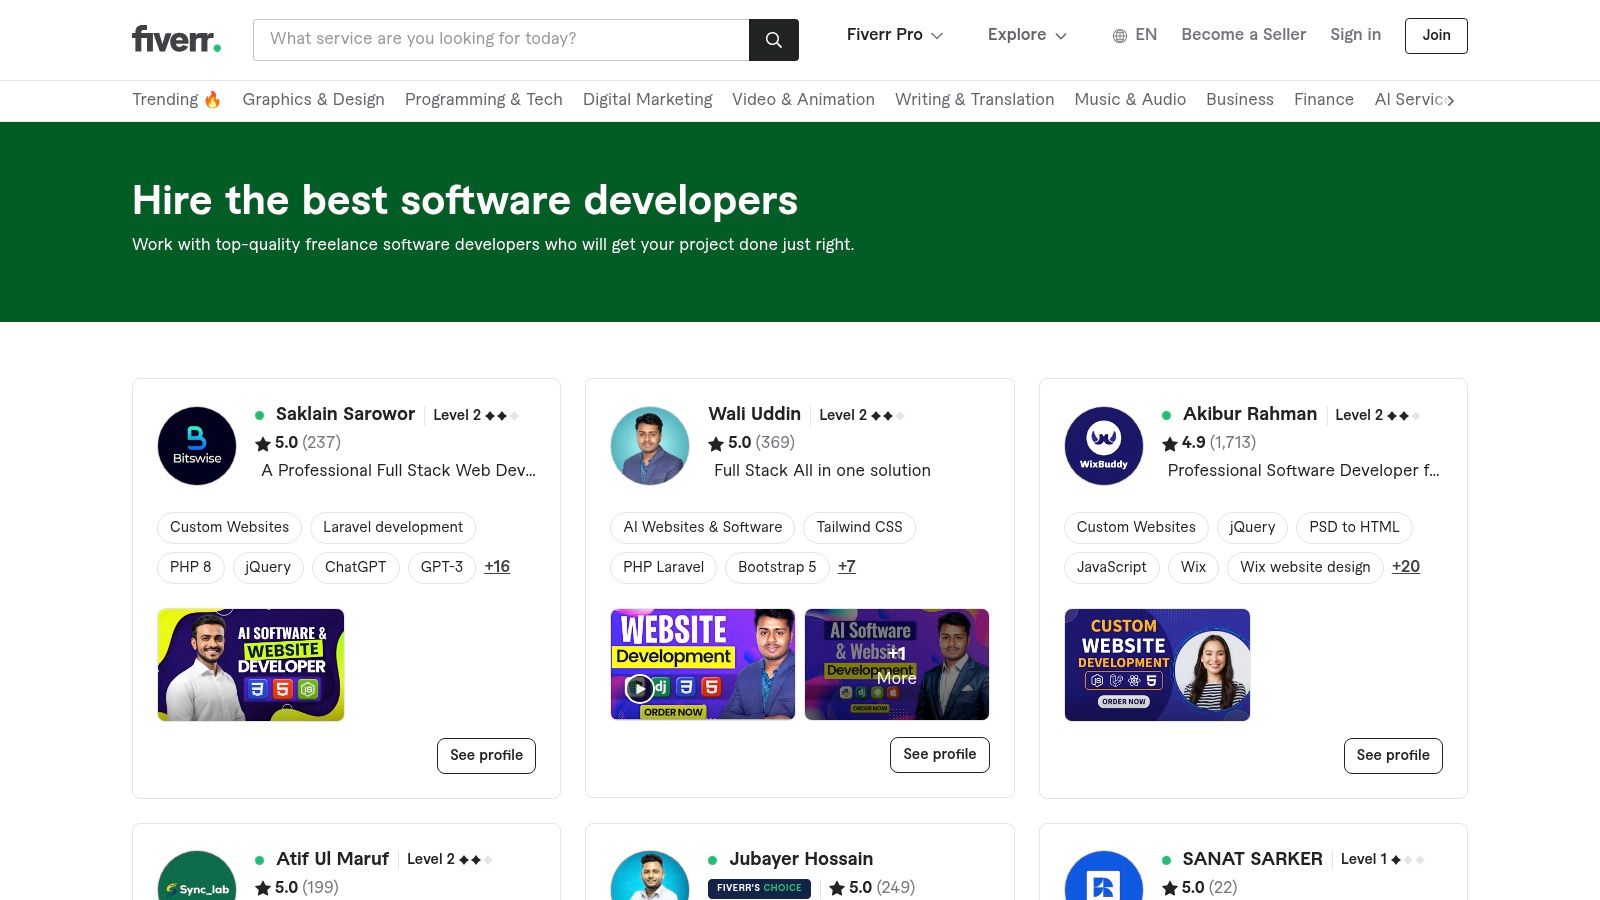
Task: Click the Sign in link
Action: point(1355,35)
